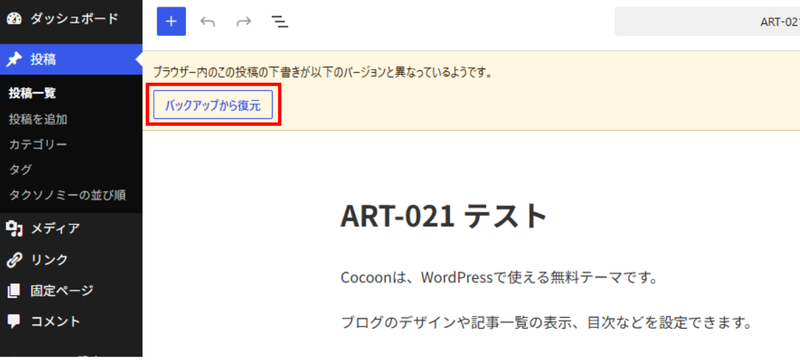Open the document overview list view

pos(280,21)
